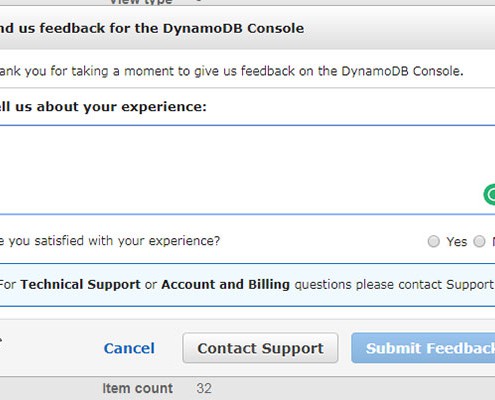Click the Cancel link
The width and height of the screenshot is (495, 400).
[x=129, y=348]
